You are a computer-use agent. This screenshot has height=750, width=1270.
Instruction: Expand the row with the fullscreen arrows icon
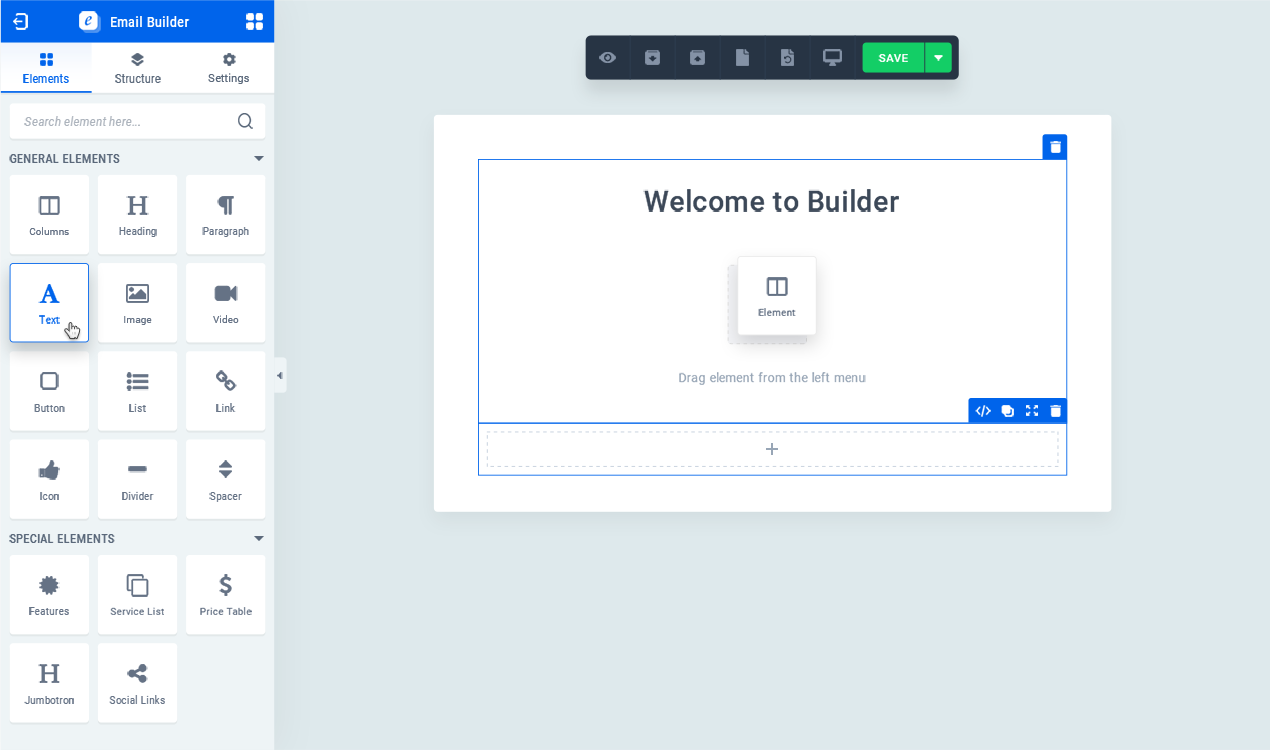pyautogui.click(x=1032, y=410)
